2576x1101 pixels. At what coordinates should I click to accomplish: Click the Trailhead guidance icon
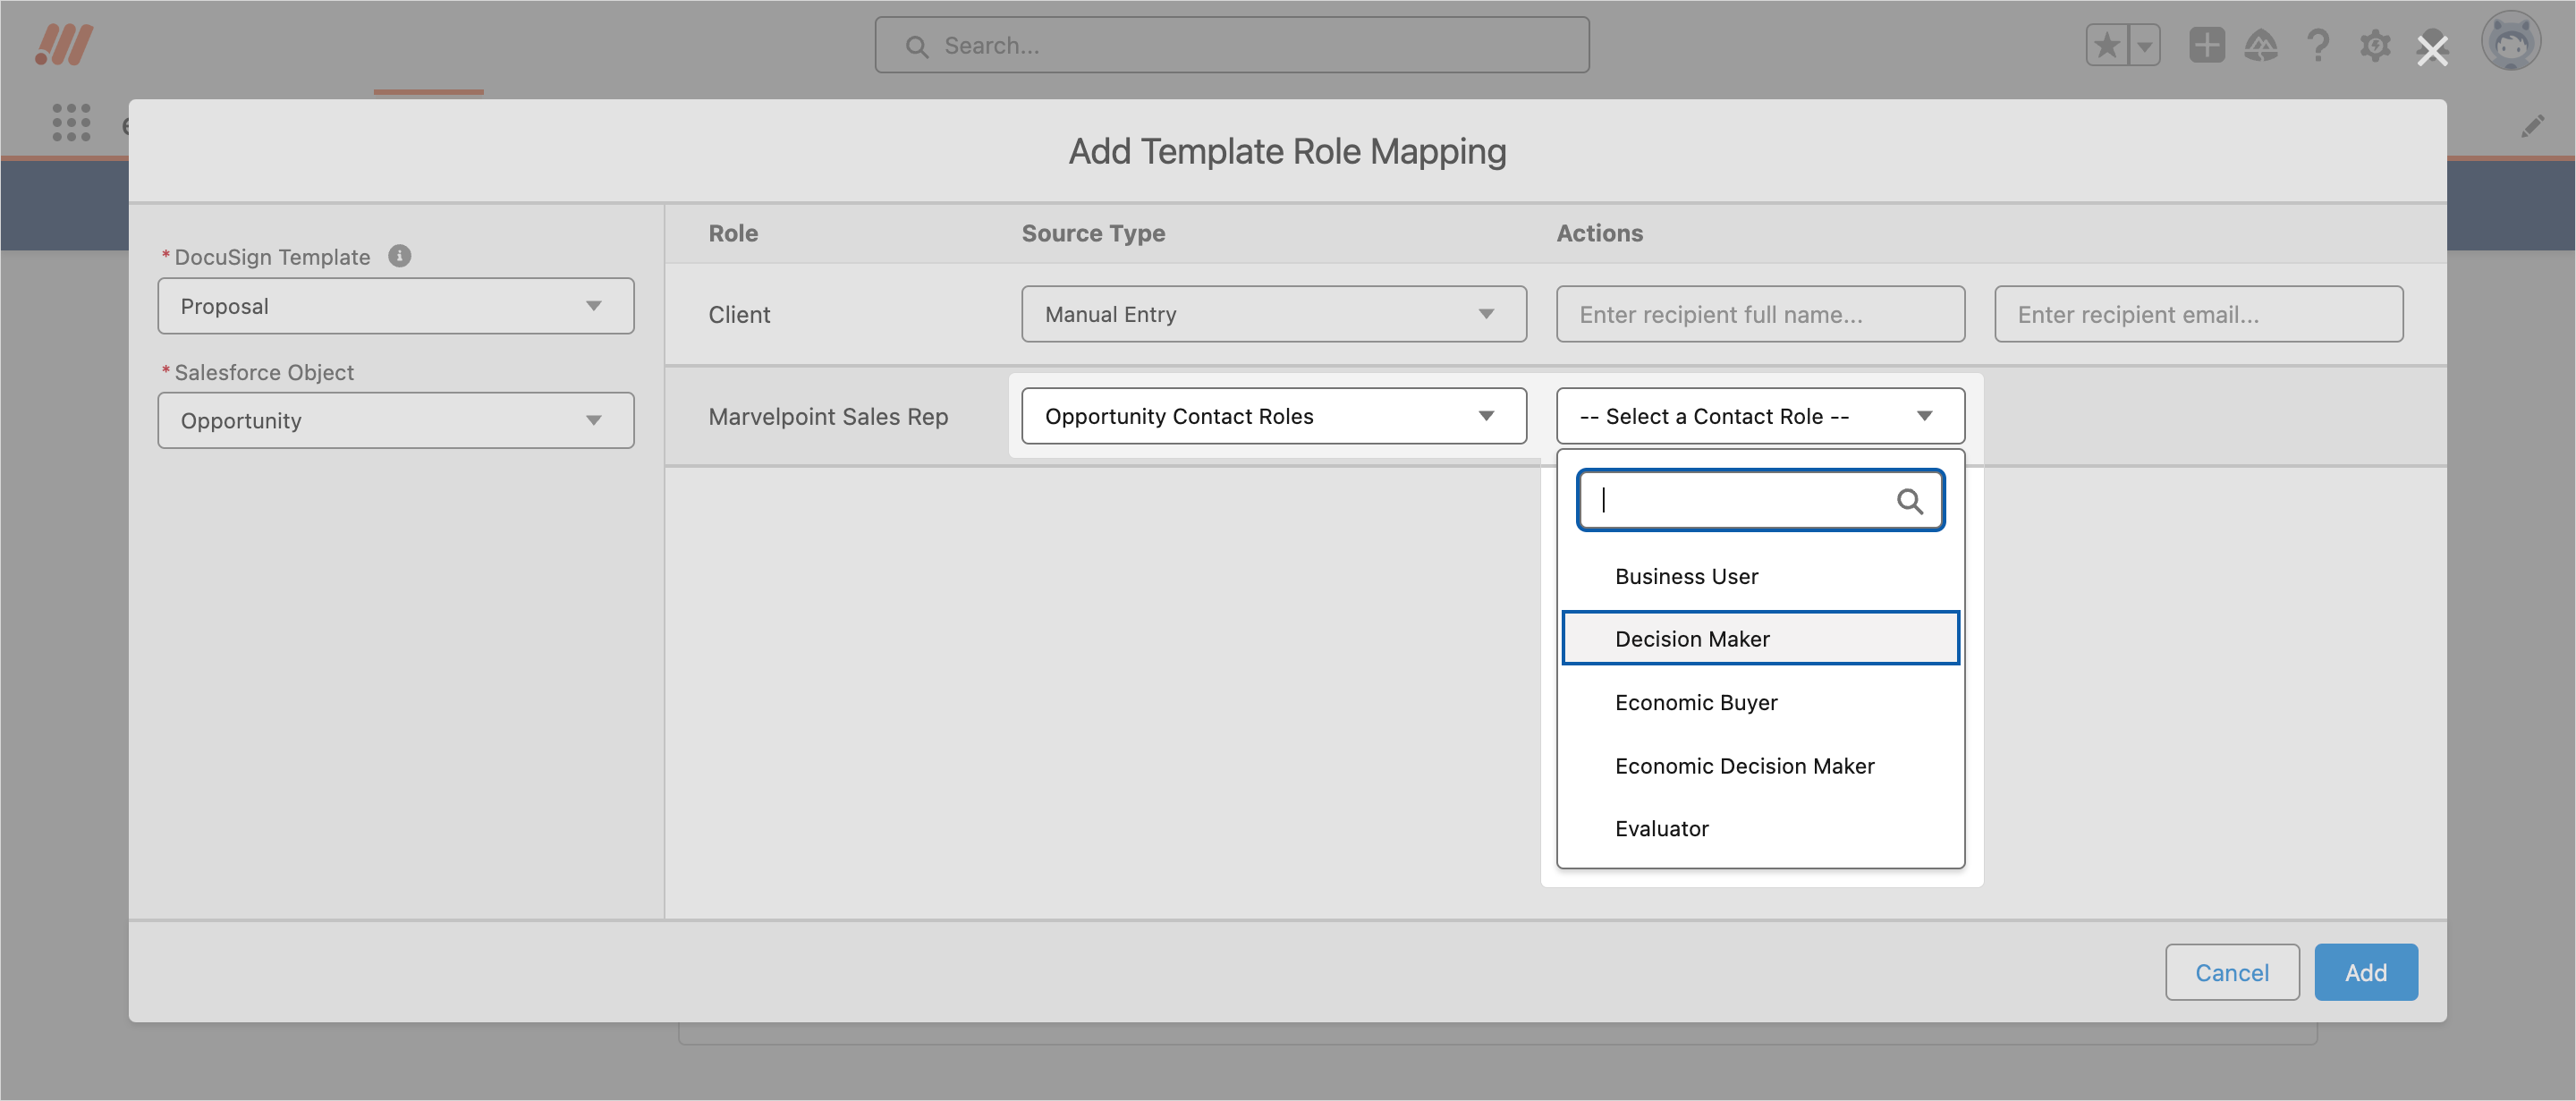[2260, 45]
